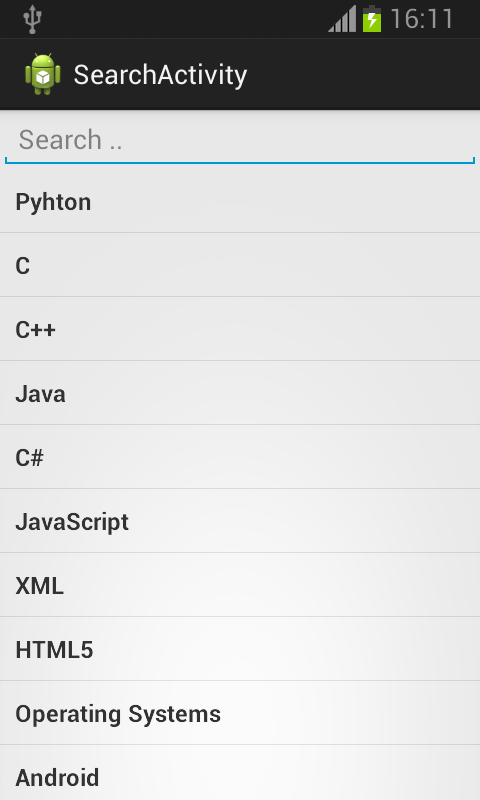Tap the Android list item

point(240,773)
